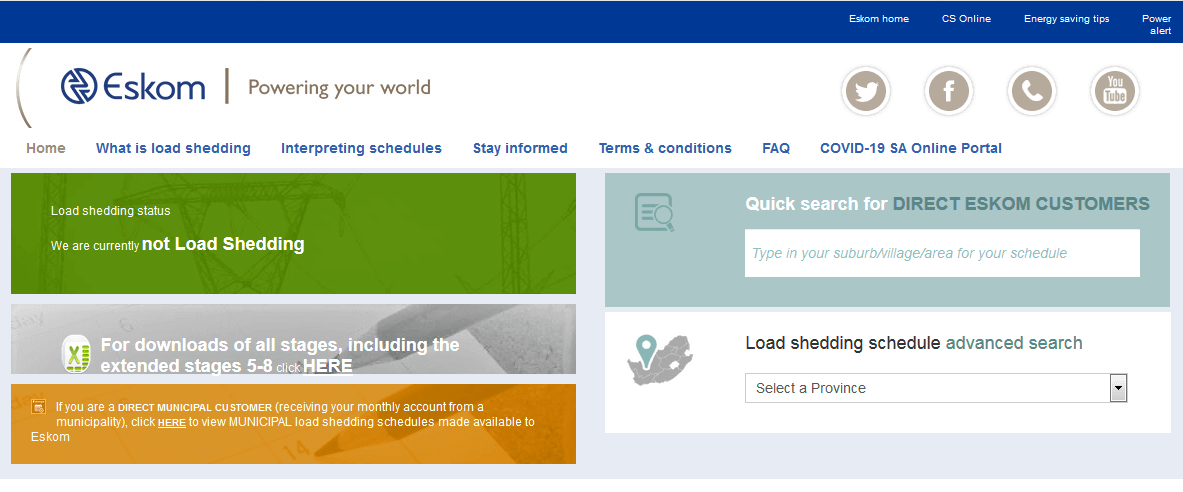Click the suburb/village/area search field
This screenshot has width=1183, height=492.
(x=942, y=253)
